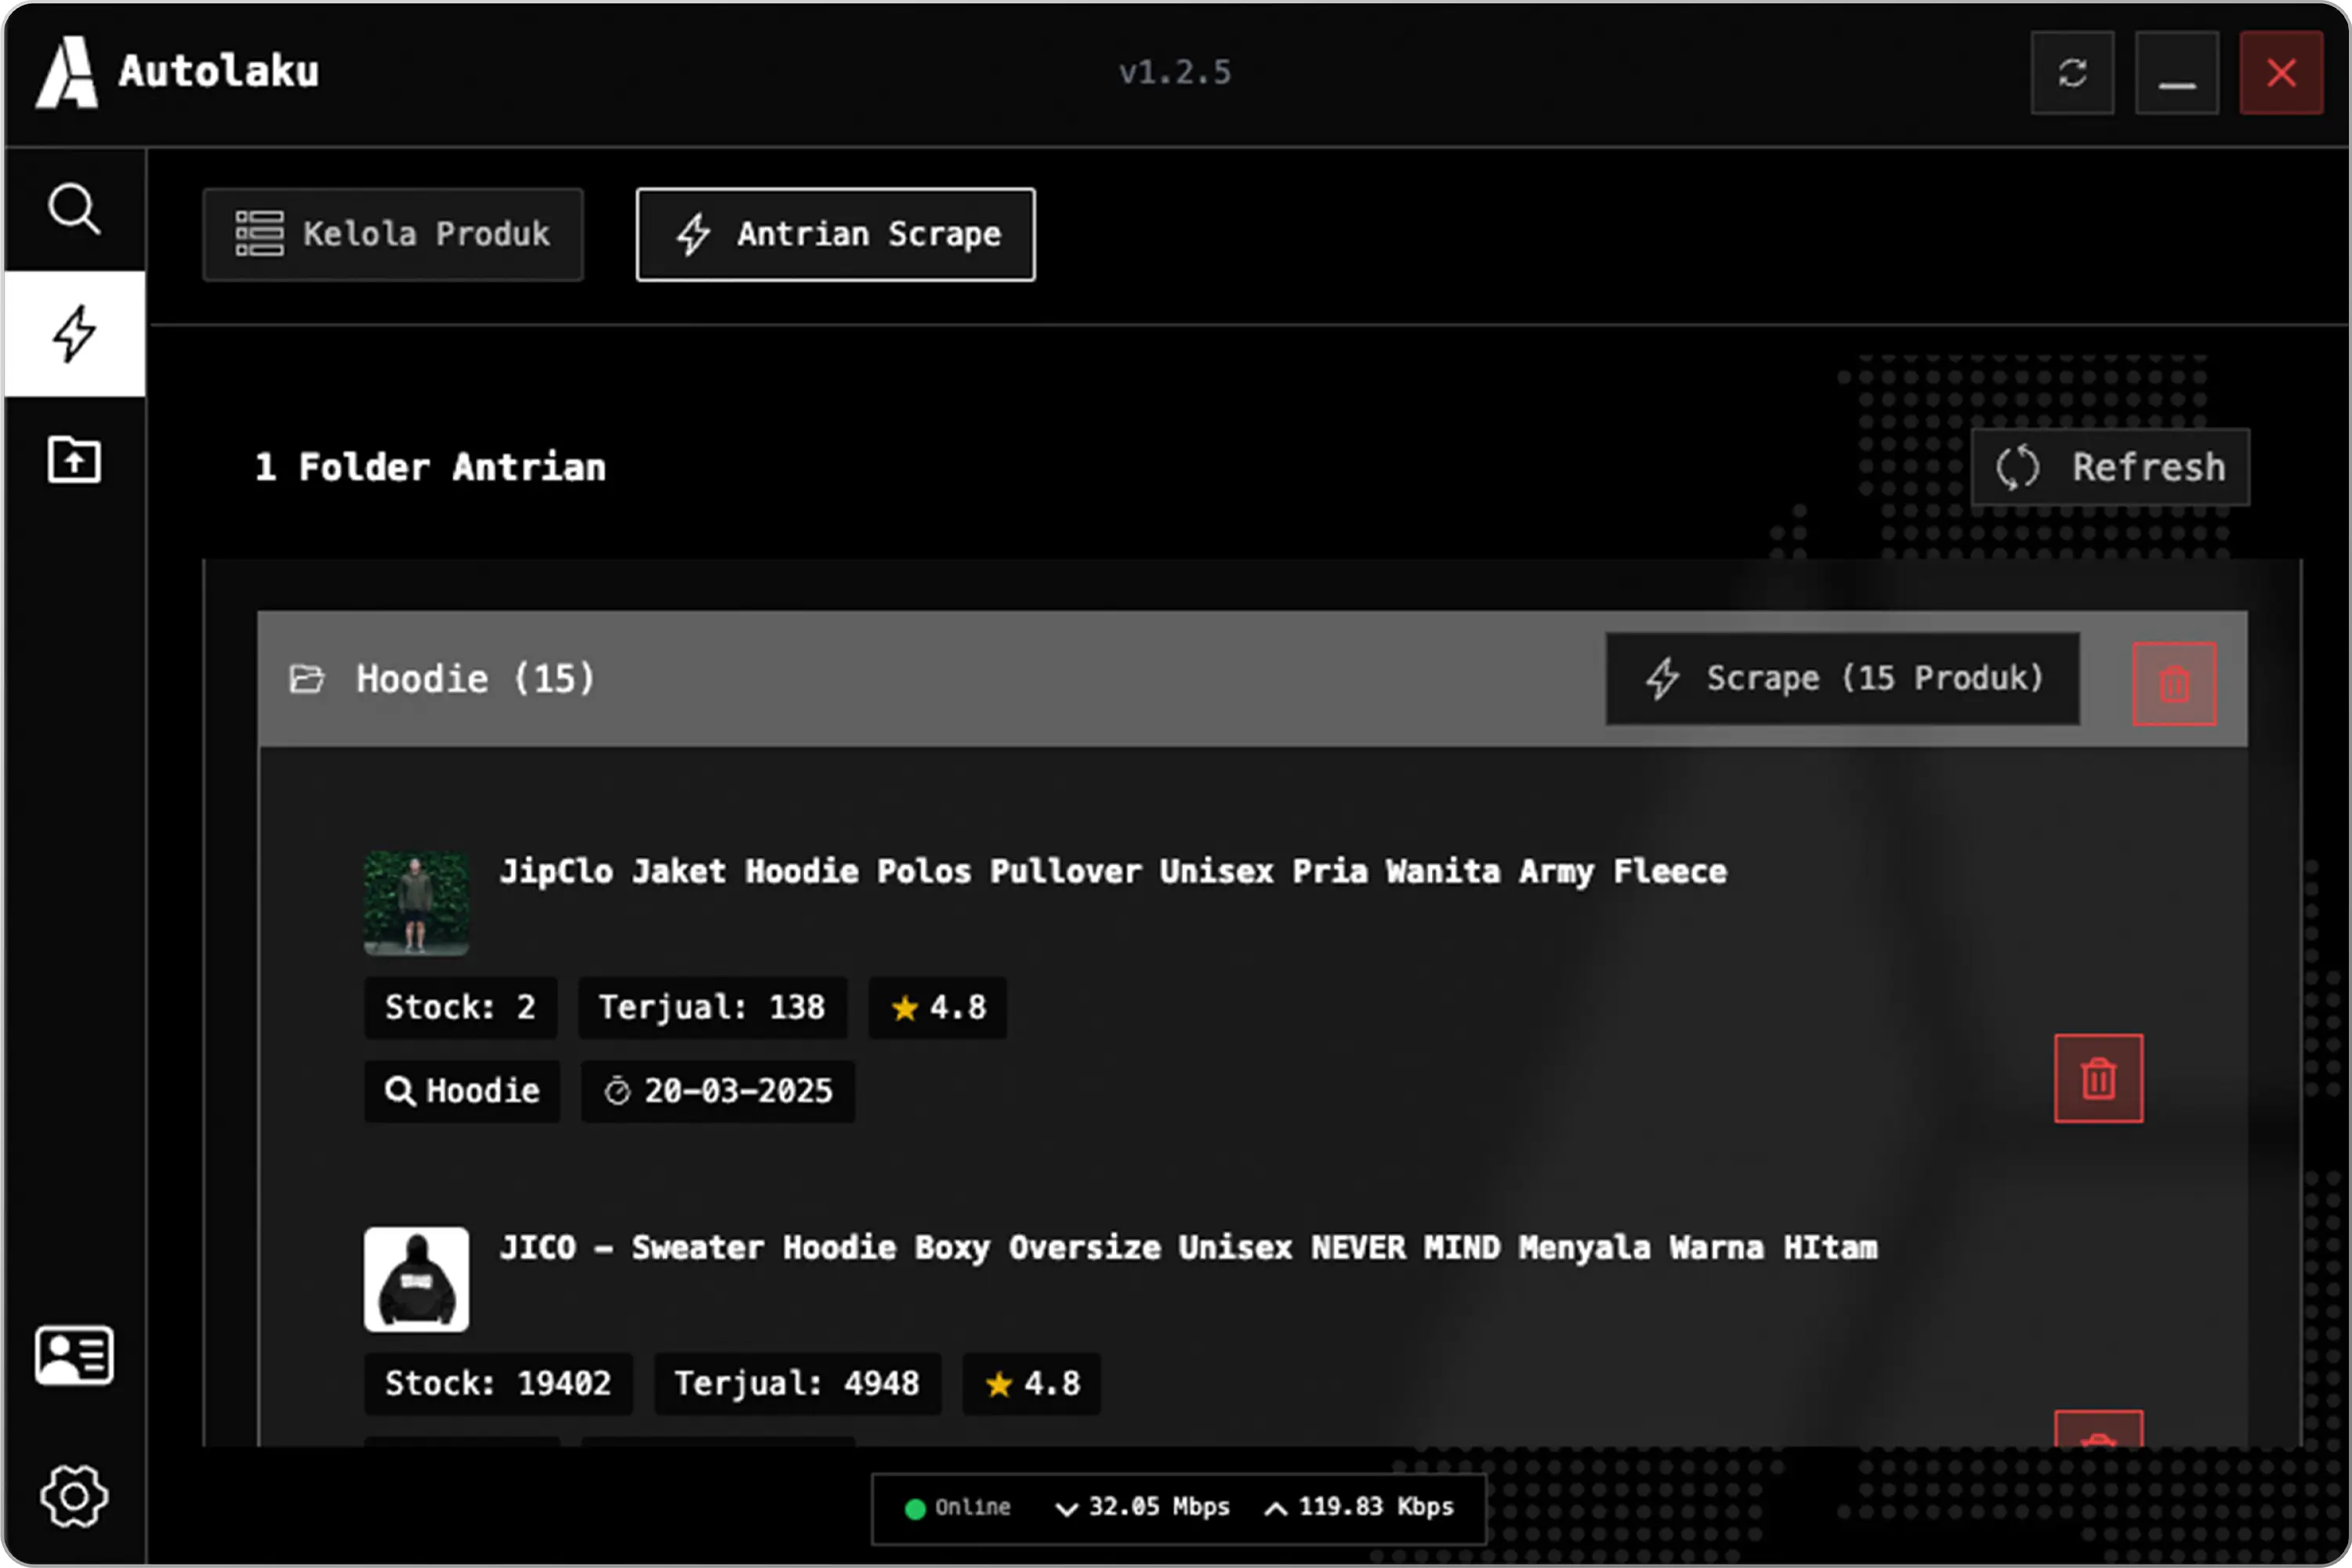Open the JICO black hoodie thumbnail
This screenshot has width=2352, height=1568.
[x=416, y=1279]
